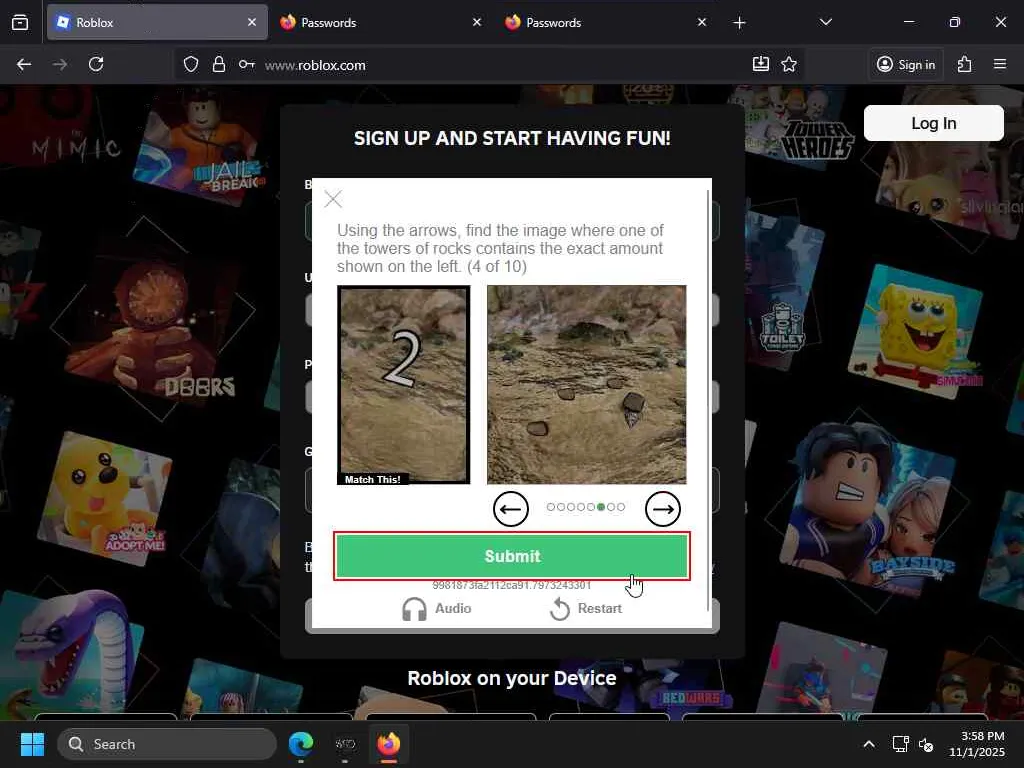
Task: Show the previous captcha image
Action: tap(511, 509)
